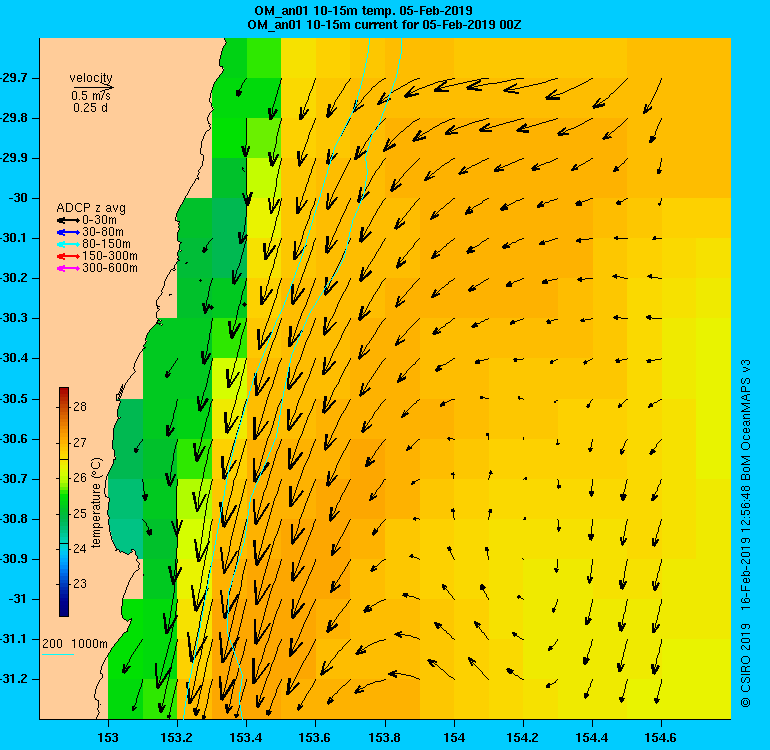
Task: Click the longitude axis label '154.4'
Action: (x=592, y=738)
